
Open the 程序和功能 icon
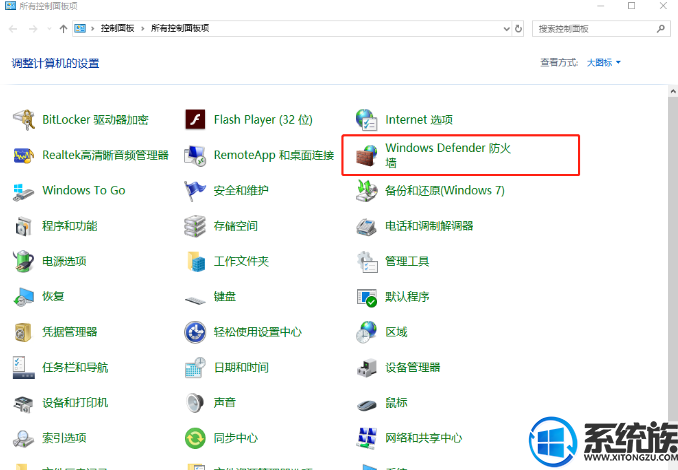(23, 226)
